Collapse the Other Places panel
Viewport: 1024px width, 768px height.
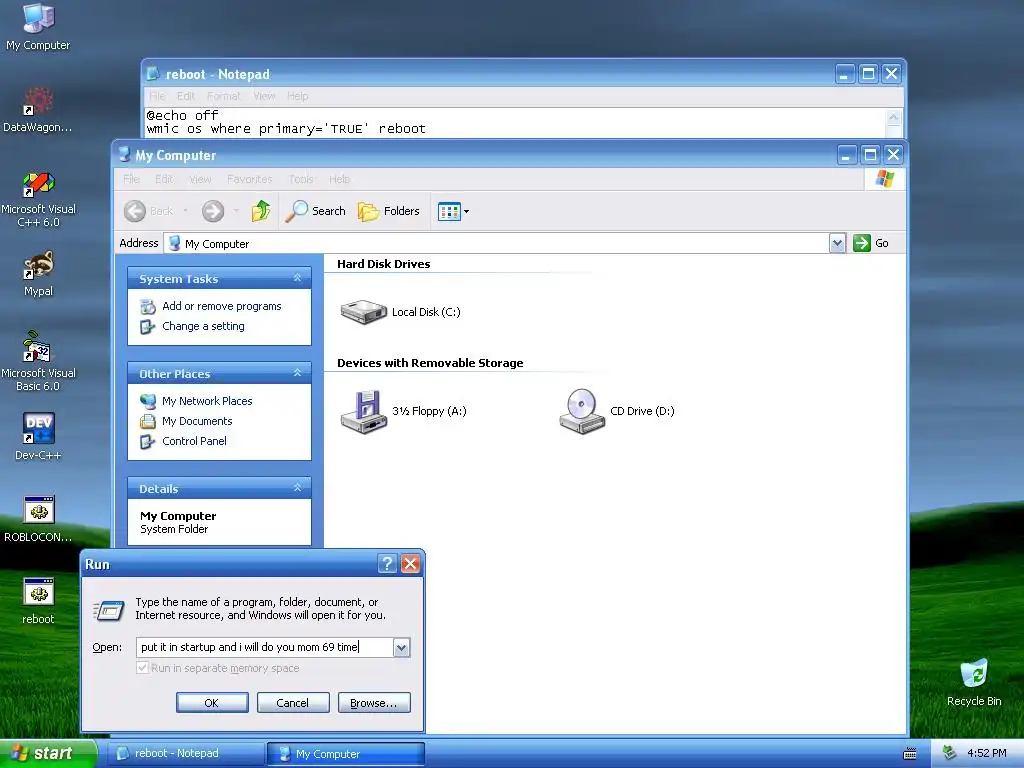click(x=297, y=374)
